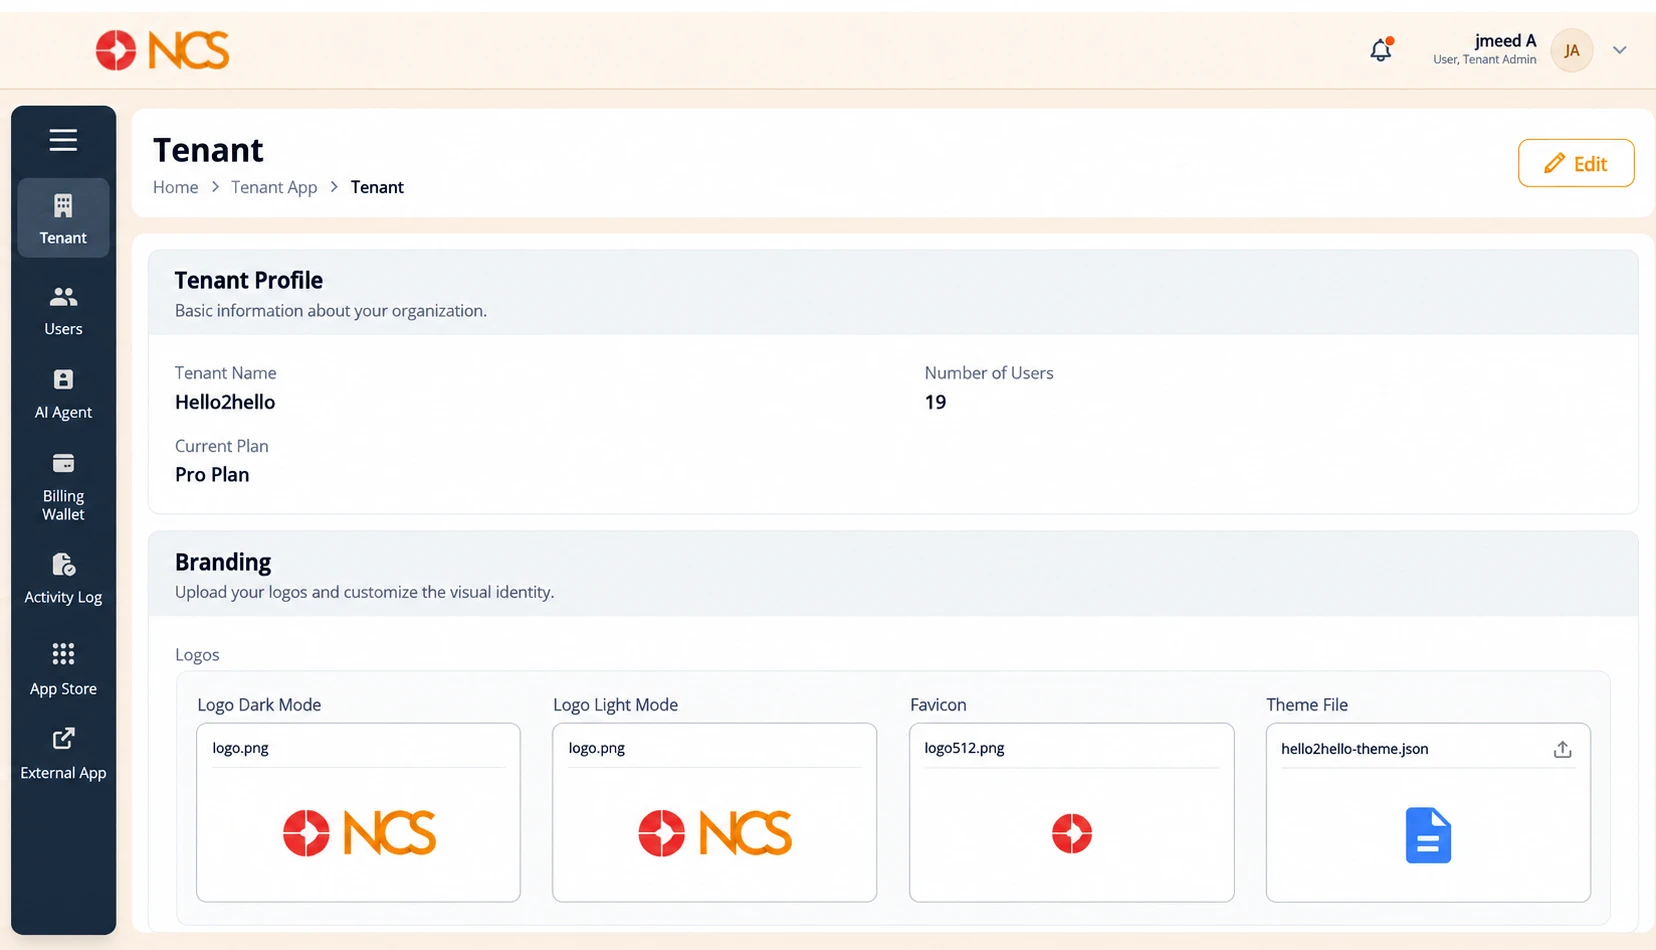The image size is (1656, 950).
Task: Open the Users sidebar icon
Action: (x=63, y=297)
